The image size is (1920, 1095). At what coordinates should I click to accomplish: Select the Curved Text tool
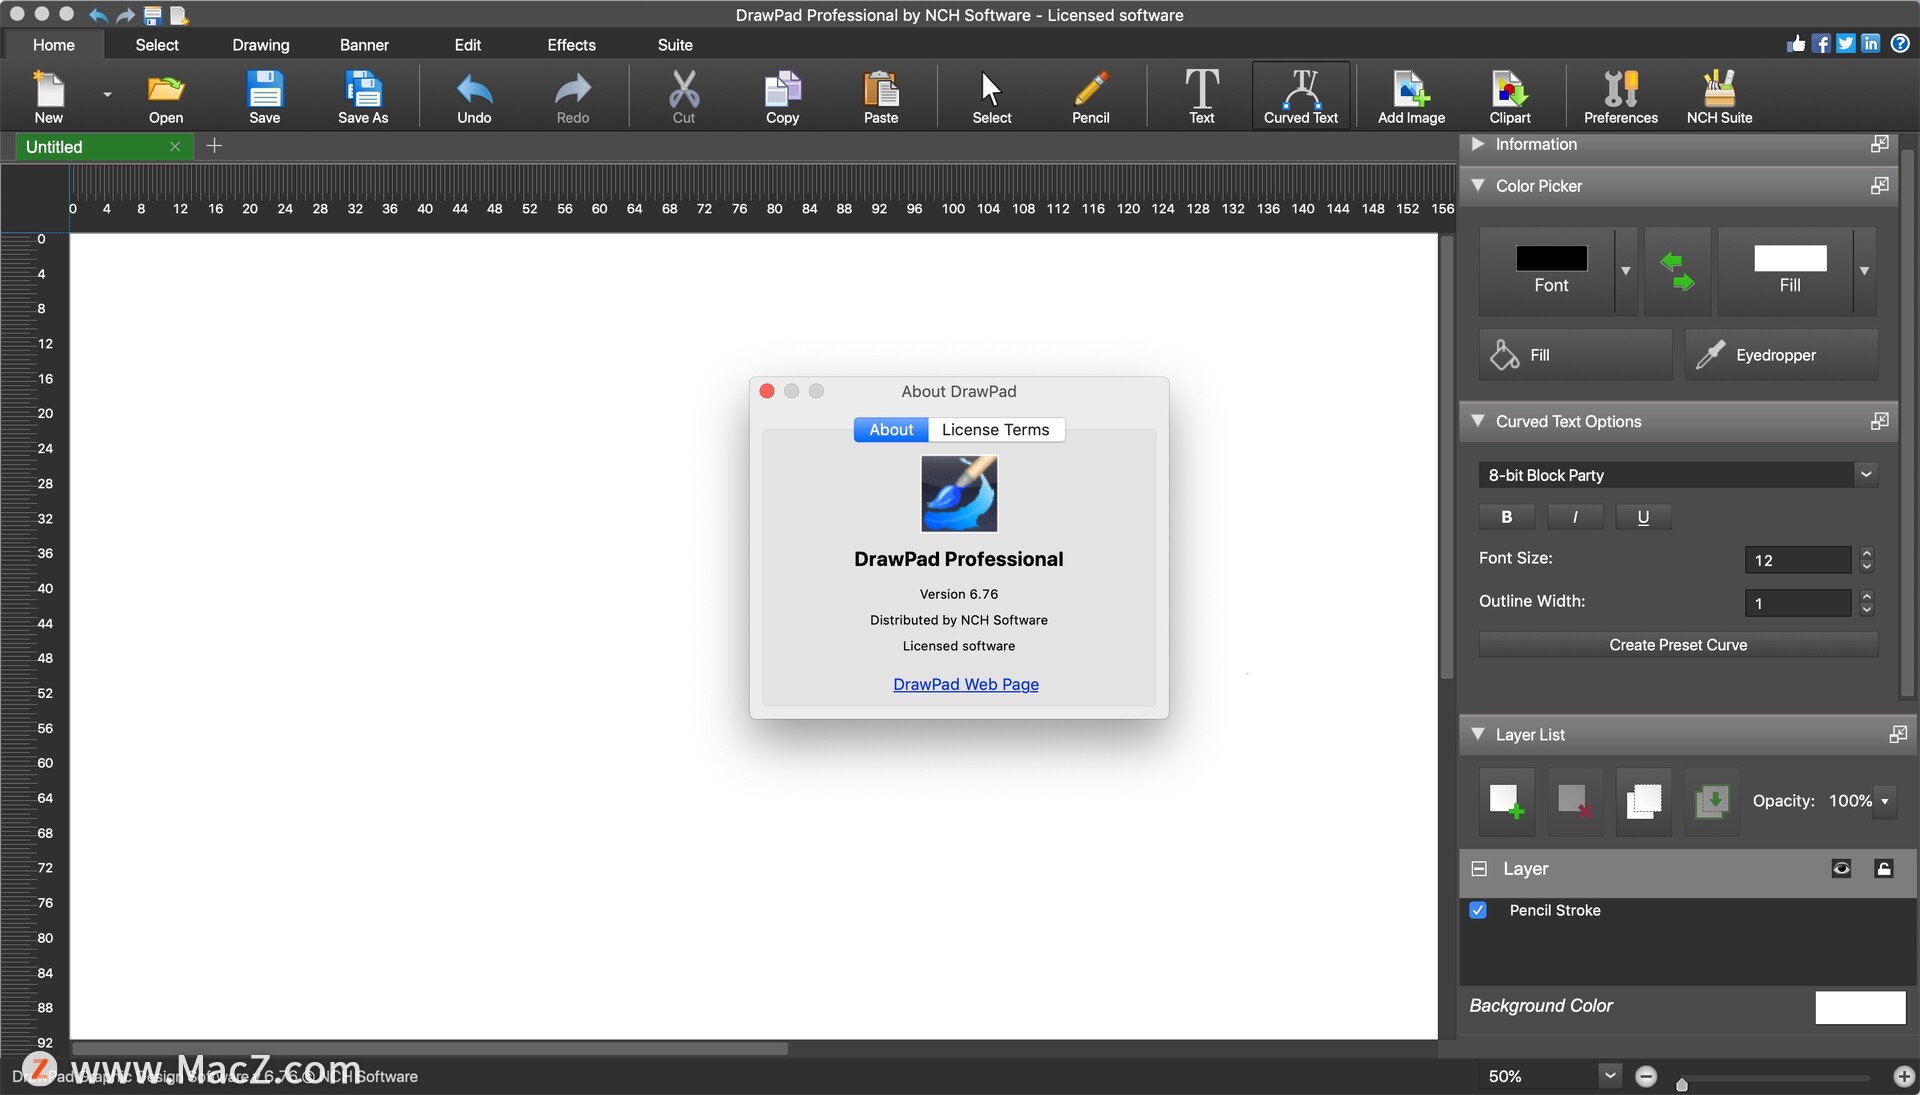pyautogui.click(x=1300, y=96)
